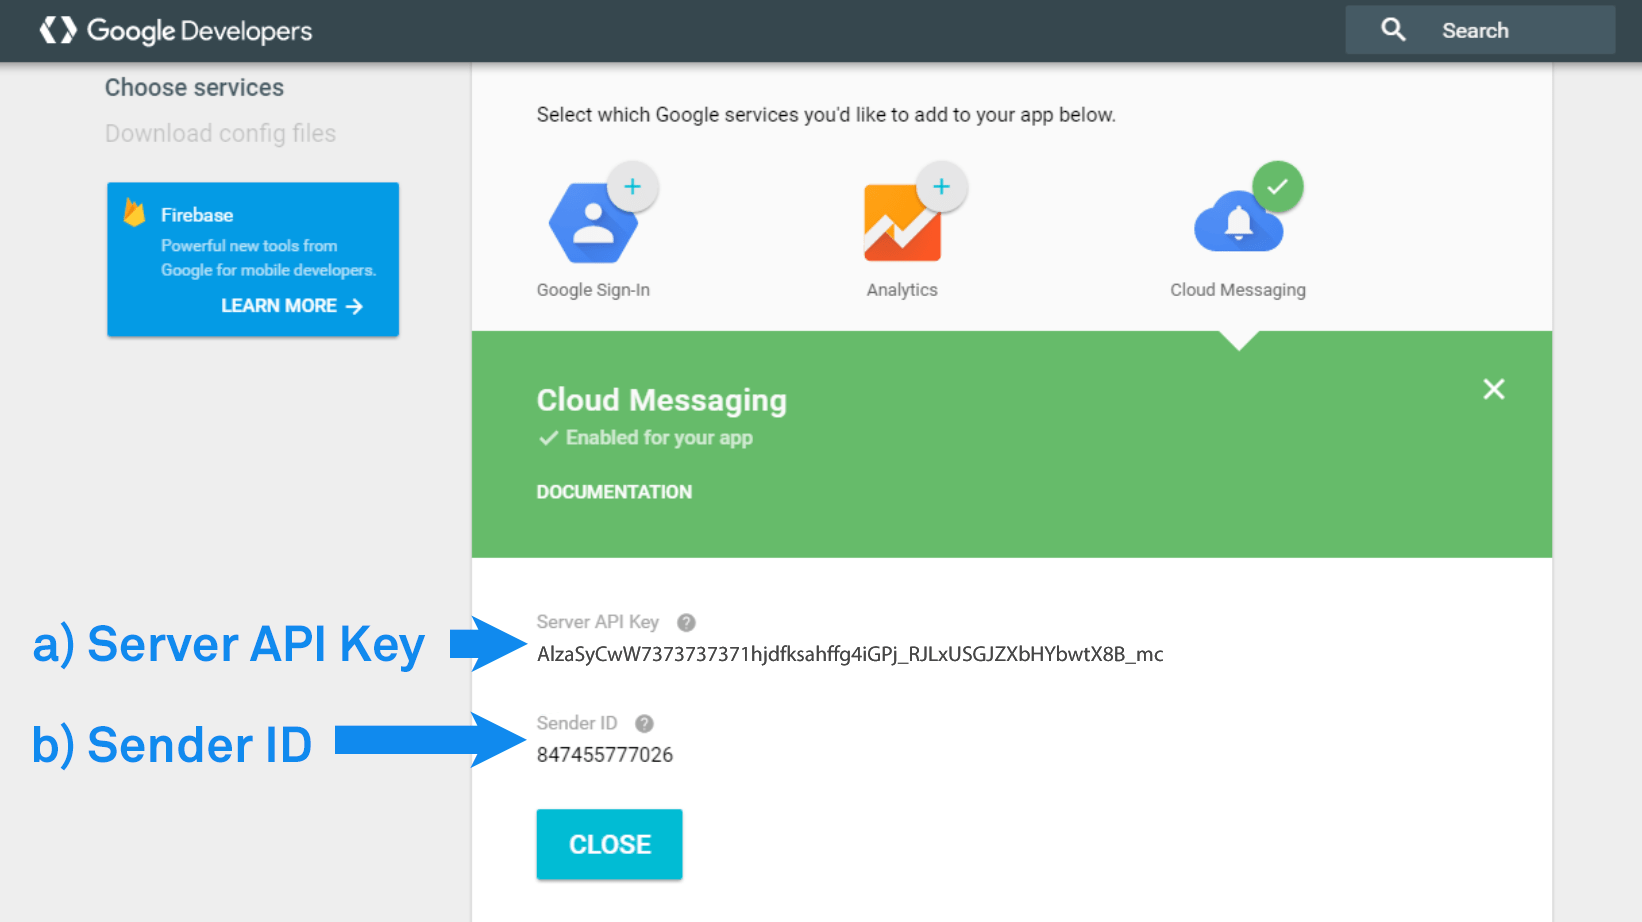Screen dimensions: 1642x922
Task: Click the Firebase flame icon
Action: pyautogui.click(x=134, y=212)
